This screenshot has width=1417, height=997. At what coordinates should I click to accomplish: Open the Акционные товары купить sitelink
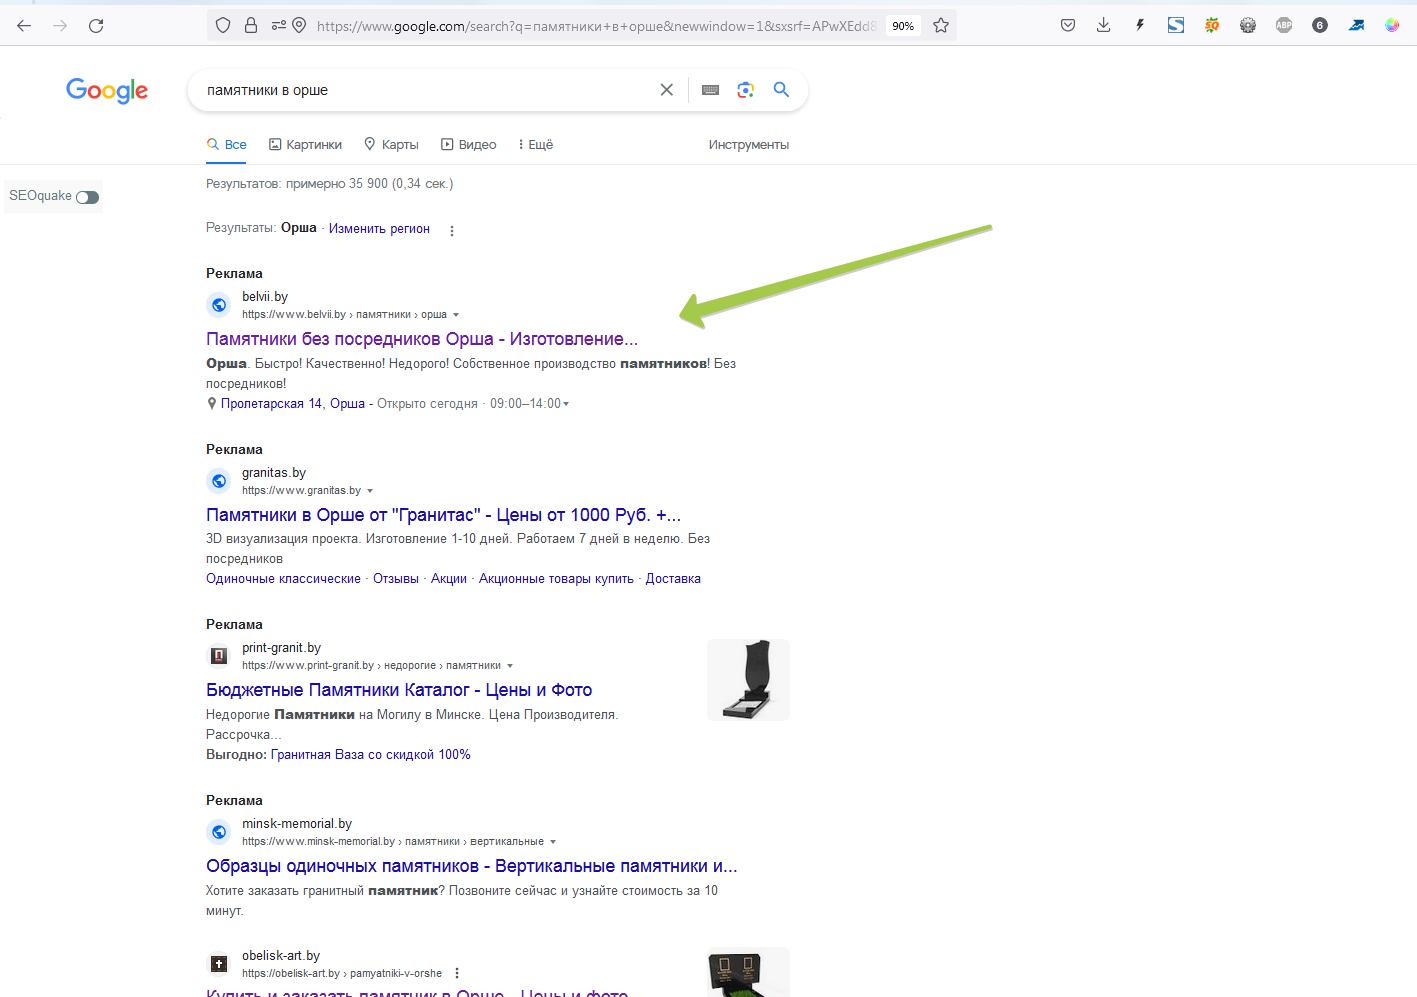coord(556,579)
